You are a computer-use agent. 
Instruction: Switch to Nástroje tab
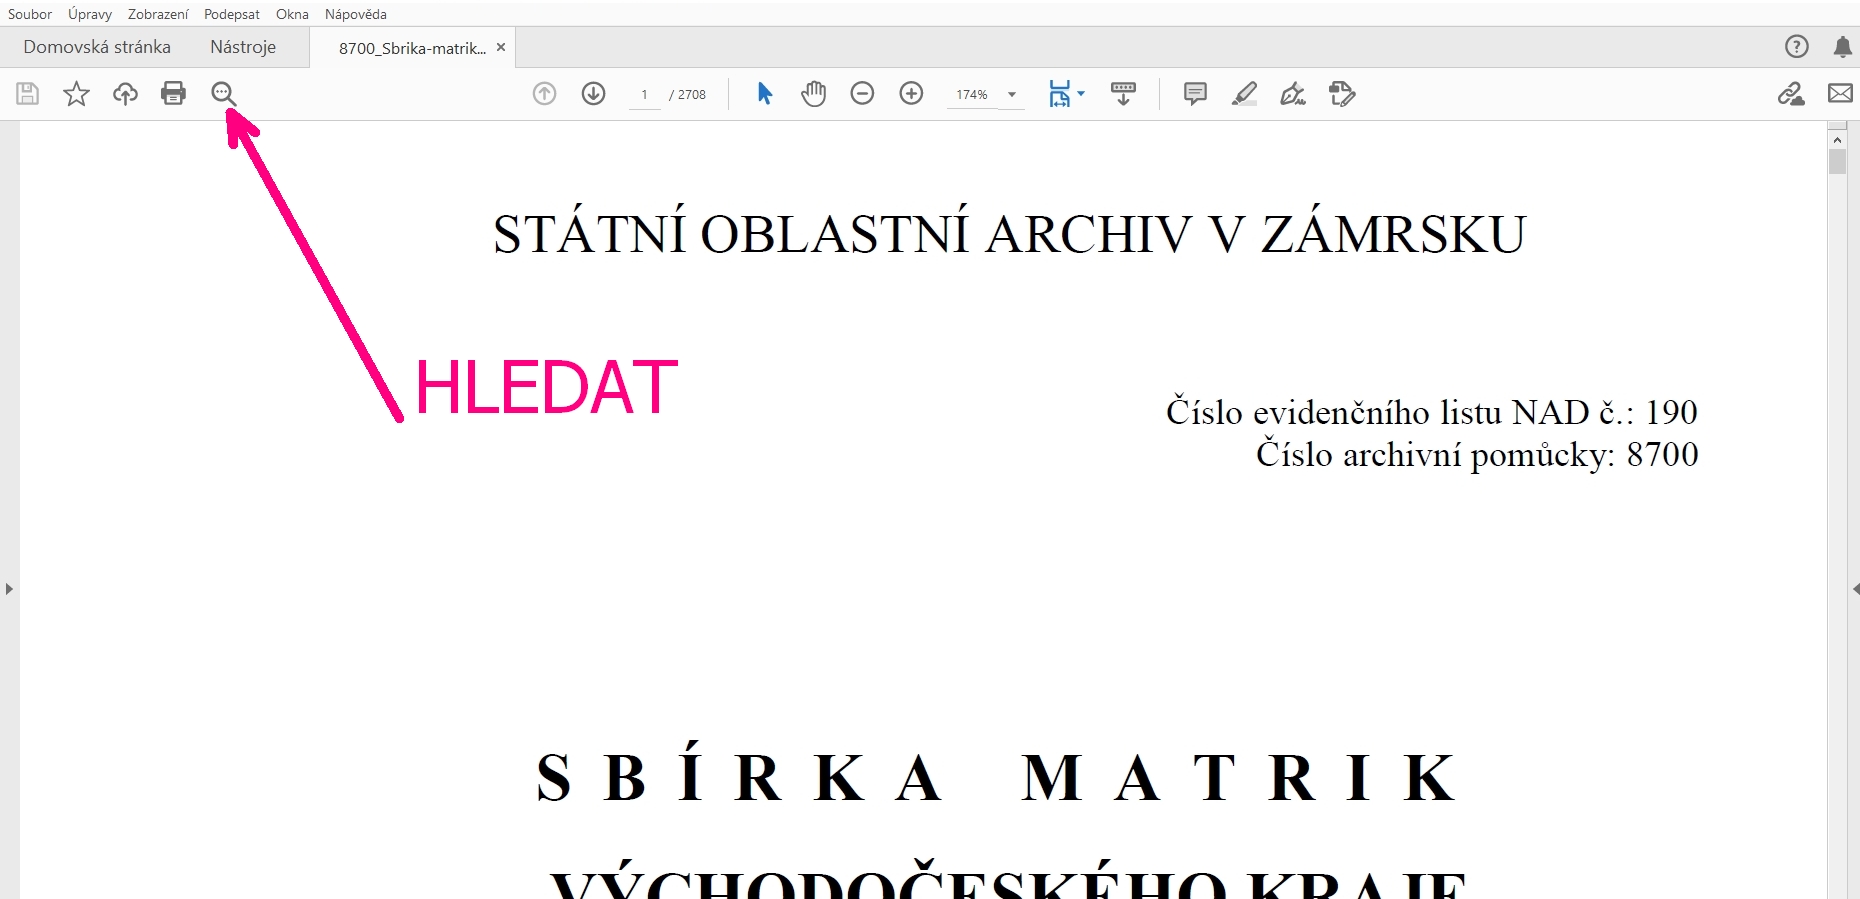(243, 47)
